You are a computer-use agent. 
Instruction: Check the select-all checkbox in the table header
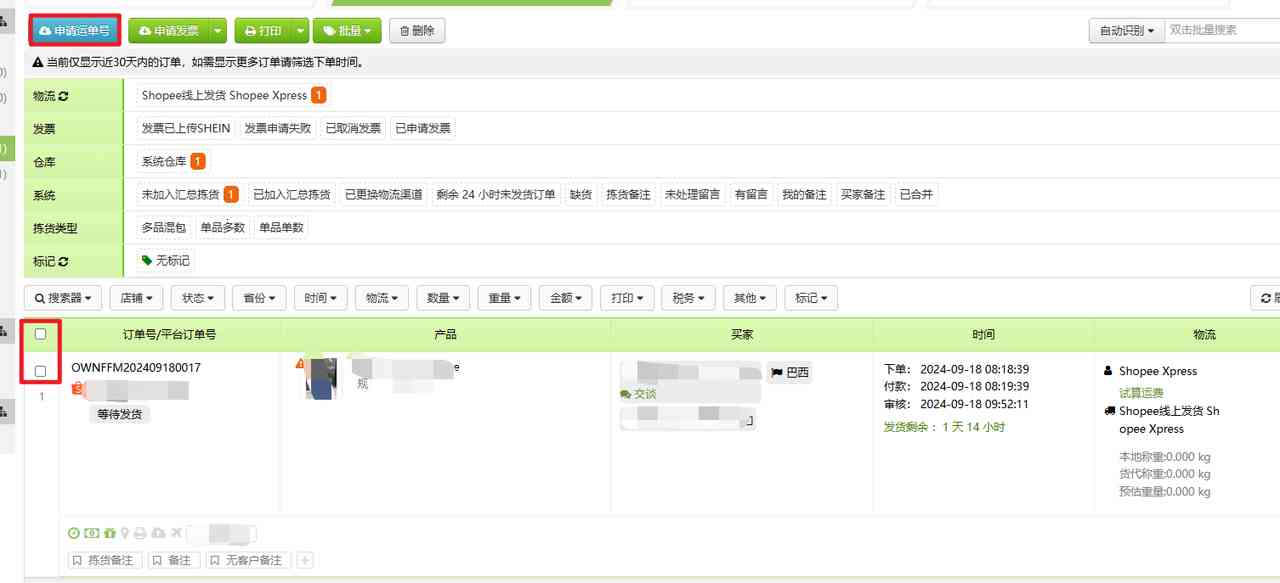pyautogui.click(x=40, y=333)
